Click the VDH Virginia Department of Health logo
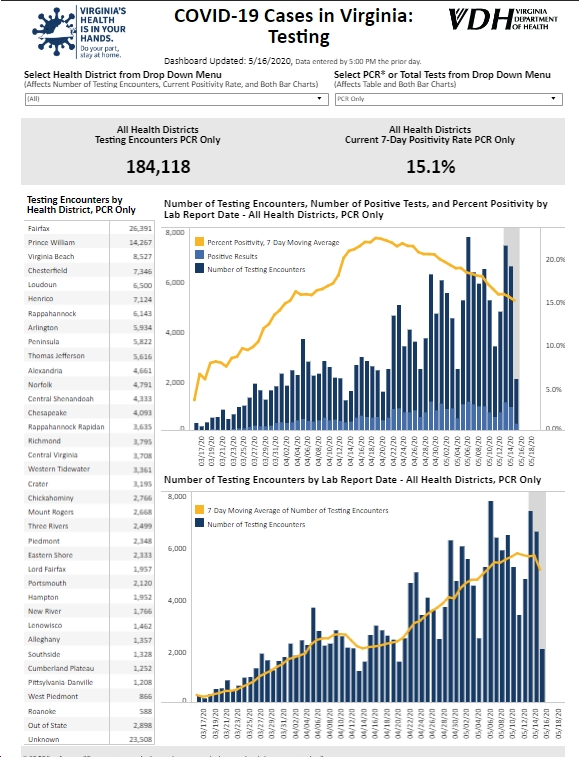This screenshot has height=757, width=579. 503,20
